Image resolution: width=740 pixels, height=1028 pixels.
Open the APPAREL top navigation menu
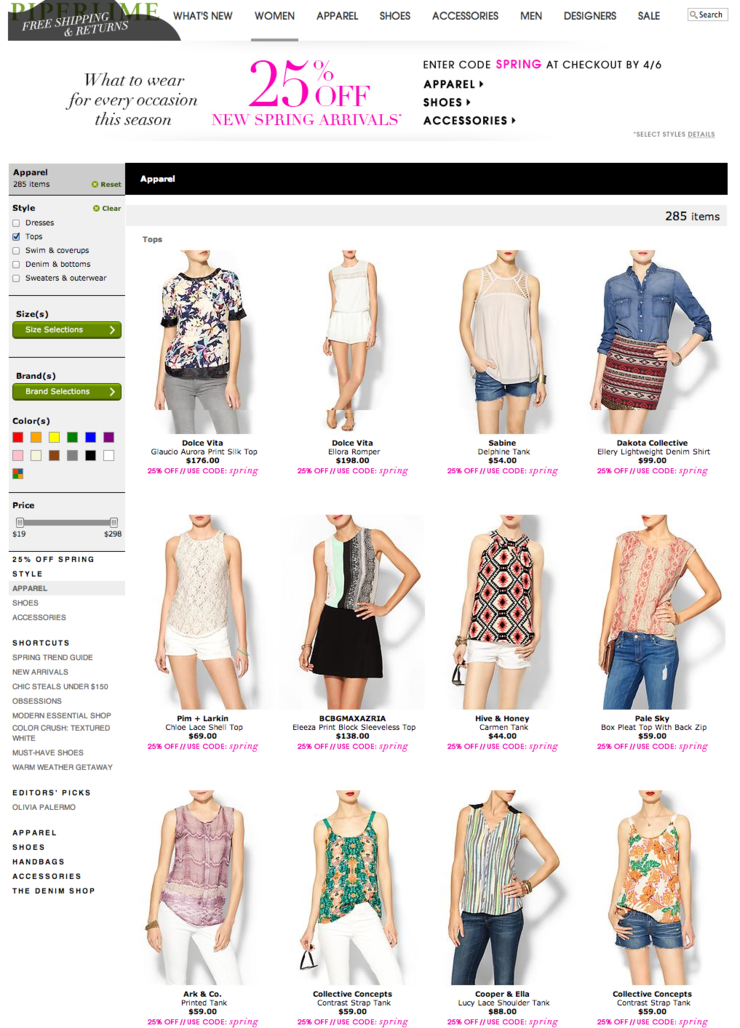[x=337, y=16]
